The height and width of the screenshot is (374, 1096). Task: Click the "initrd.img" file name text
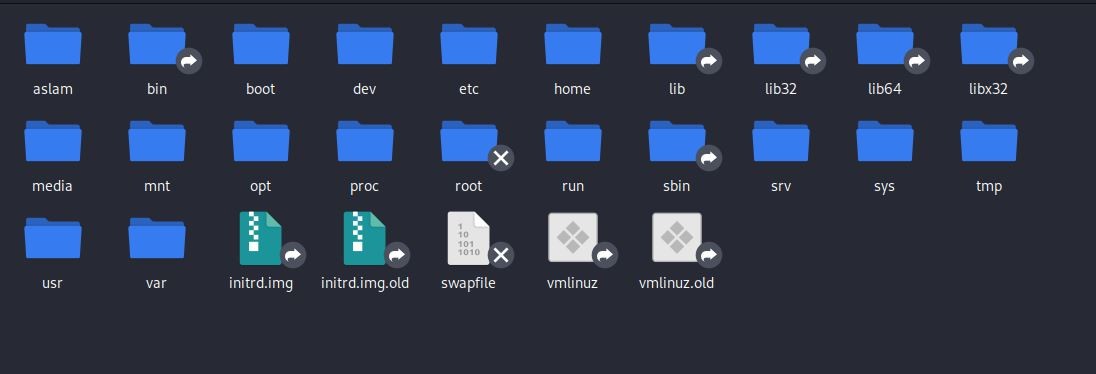261,284
